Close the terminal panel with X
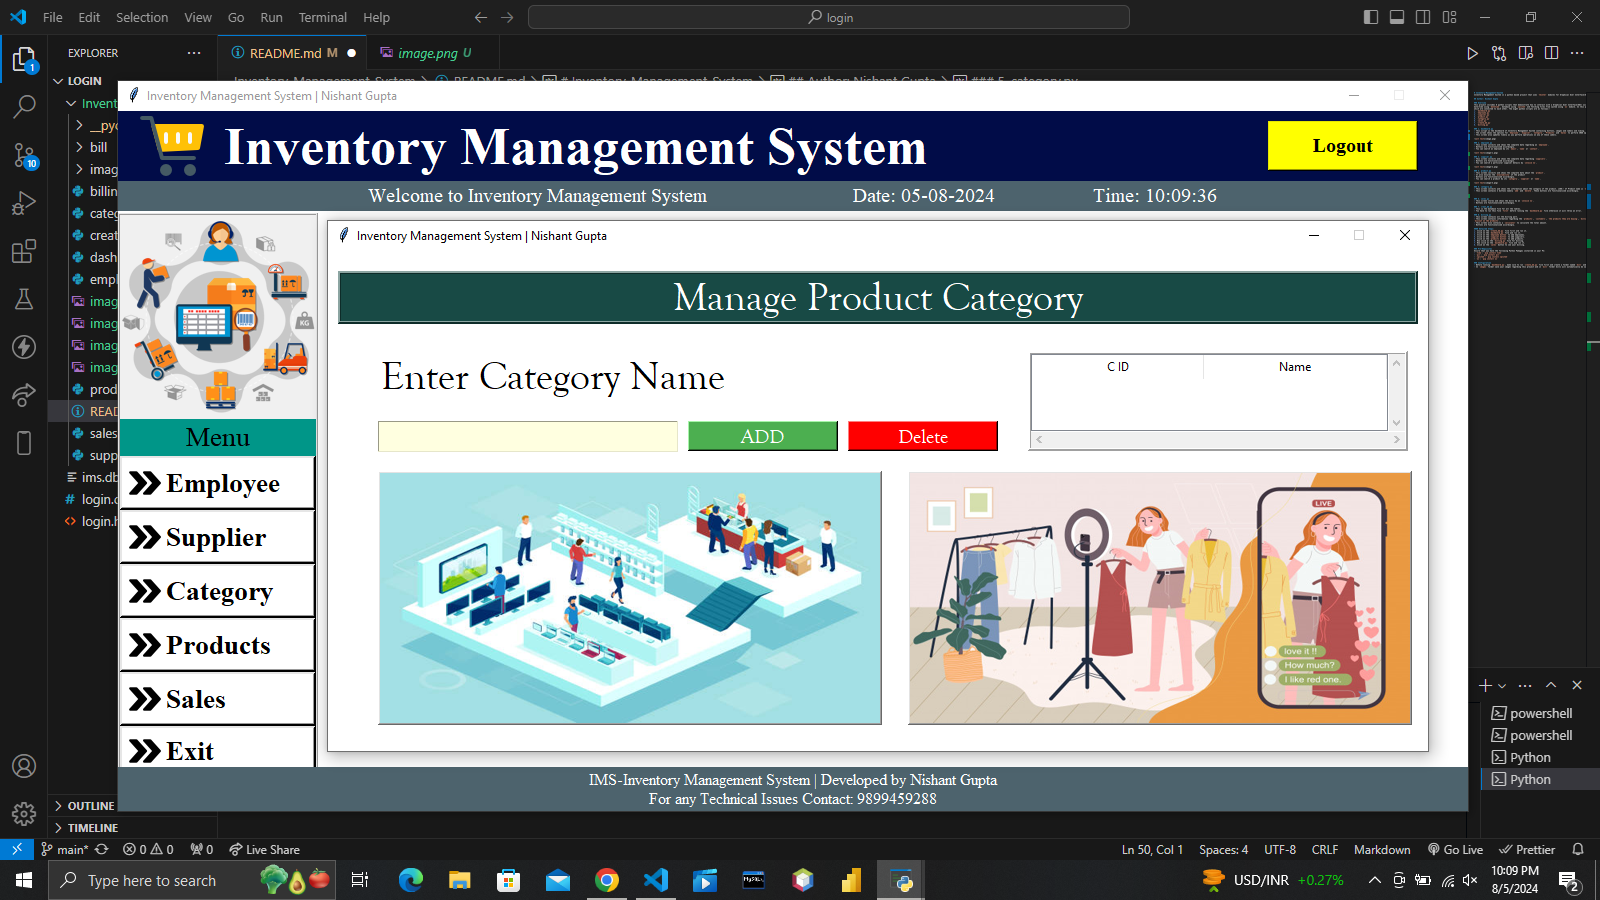 [1577, 685]
